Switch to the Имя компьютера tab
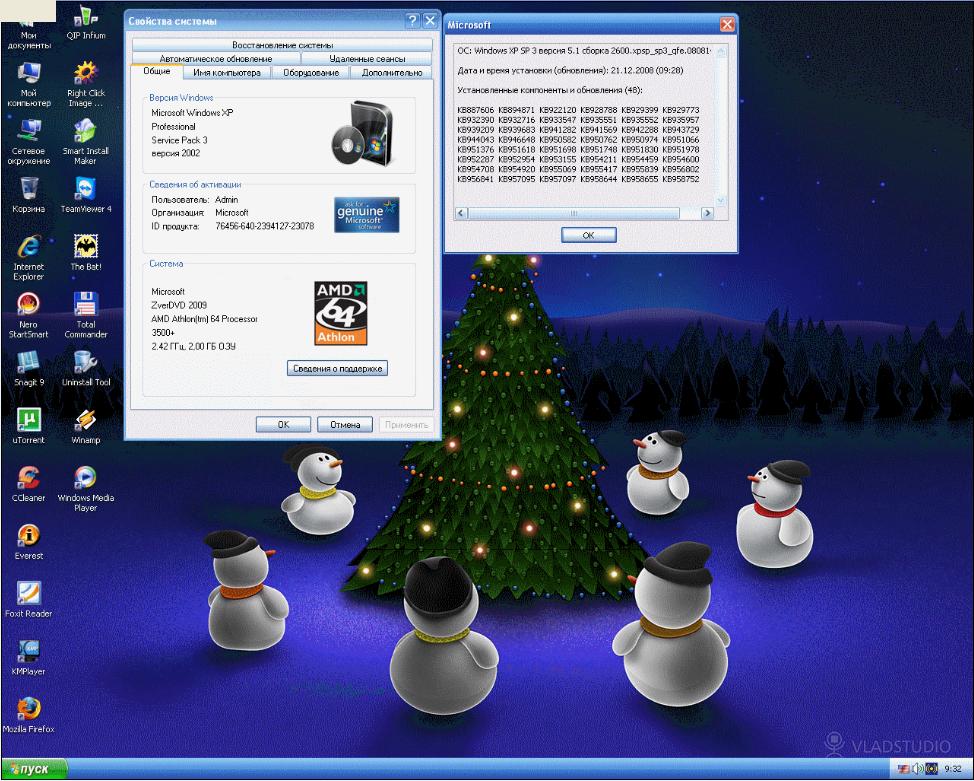This screenshot has height=781, width=974. [x=227, y=73]
